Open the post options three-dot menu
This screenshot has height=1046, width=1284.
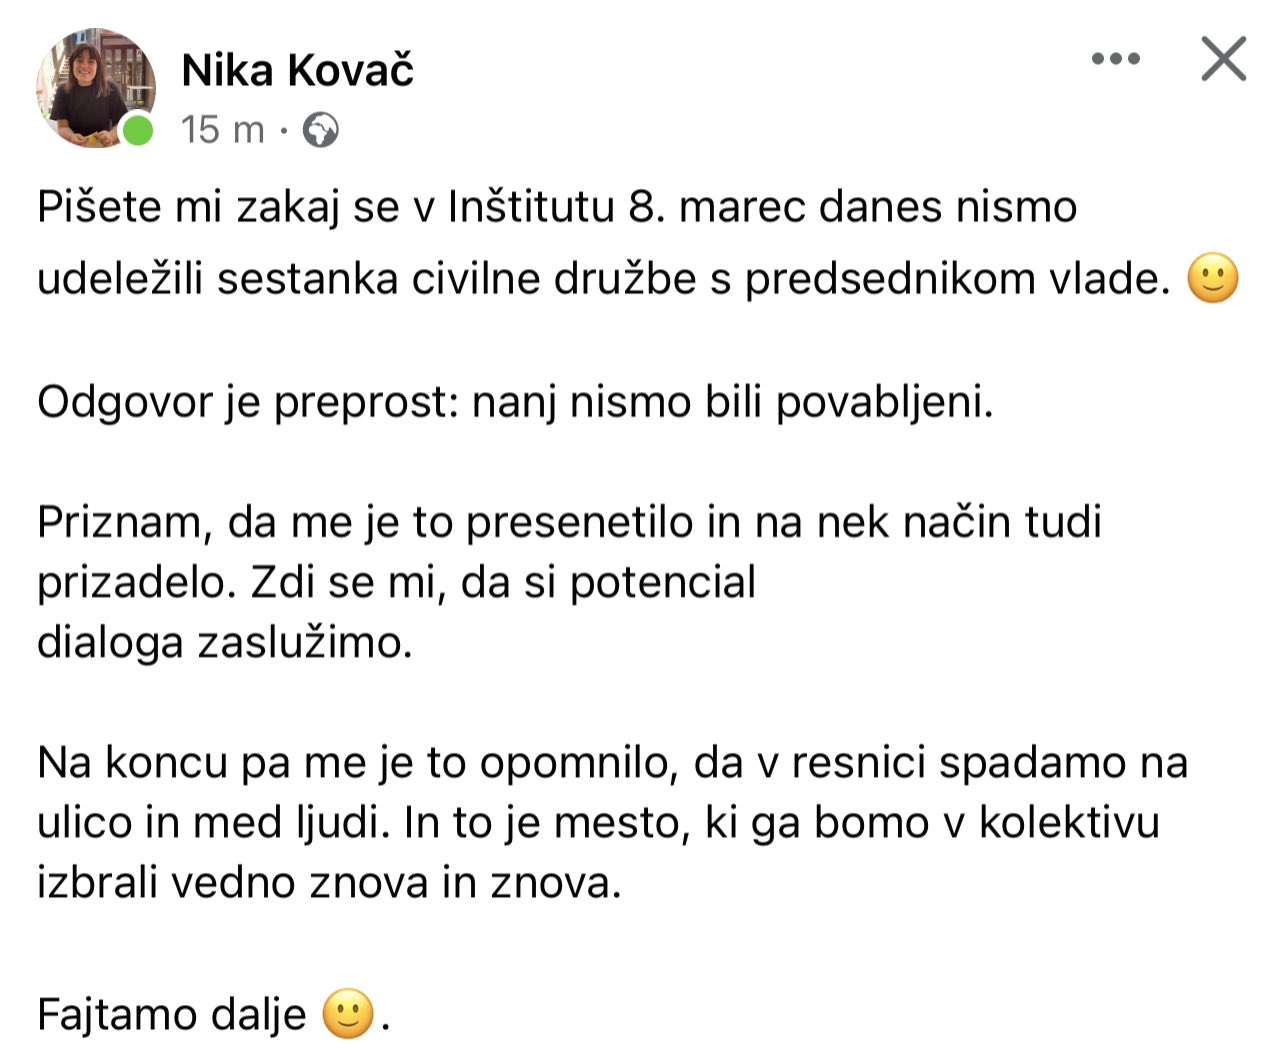coord(1115,59)
